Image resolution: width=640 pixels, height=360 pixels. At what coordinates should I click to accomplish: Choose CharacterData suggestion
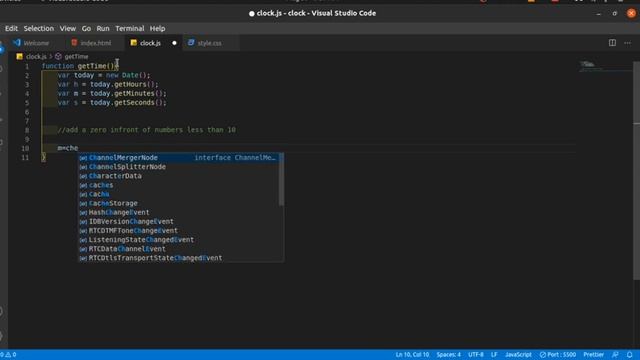(x=179, y=176)
